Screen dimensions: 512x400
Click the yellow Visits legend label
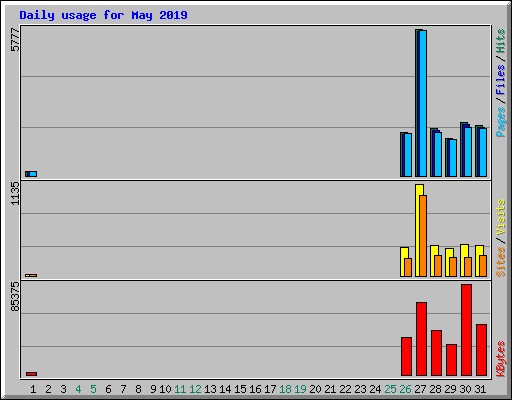[x=501, y=218]
